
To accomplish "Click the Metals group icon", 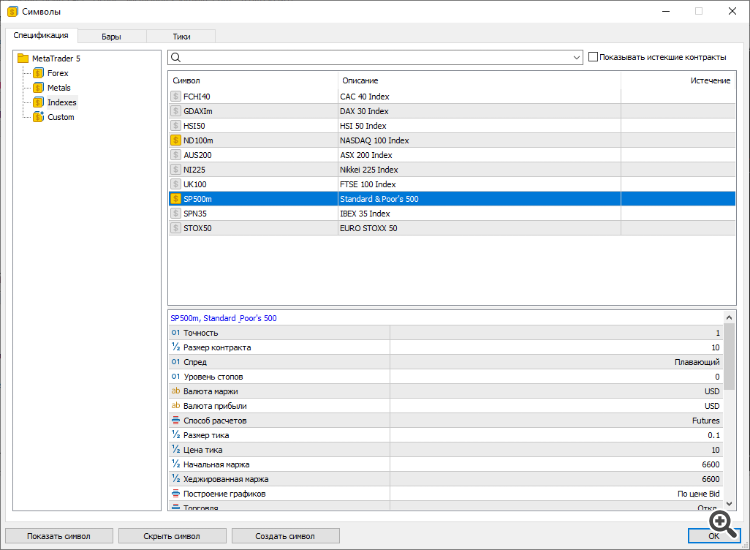I will tap(38, 88).
